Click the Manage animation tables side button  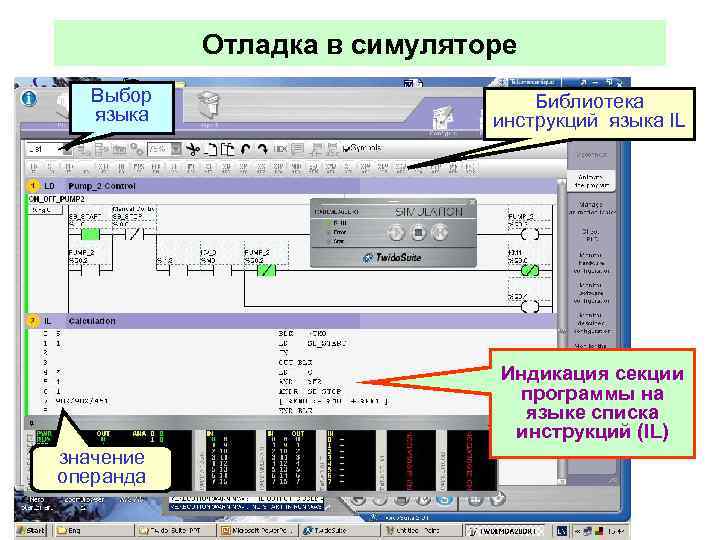[x=591, y=208]
